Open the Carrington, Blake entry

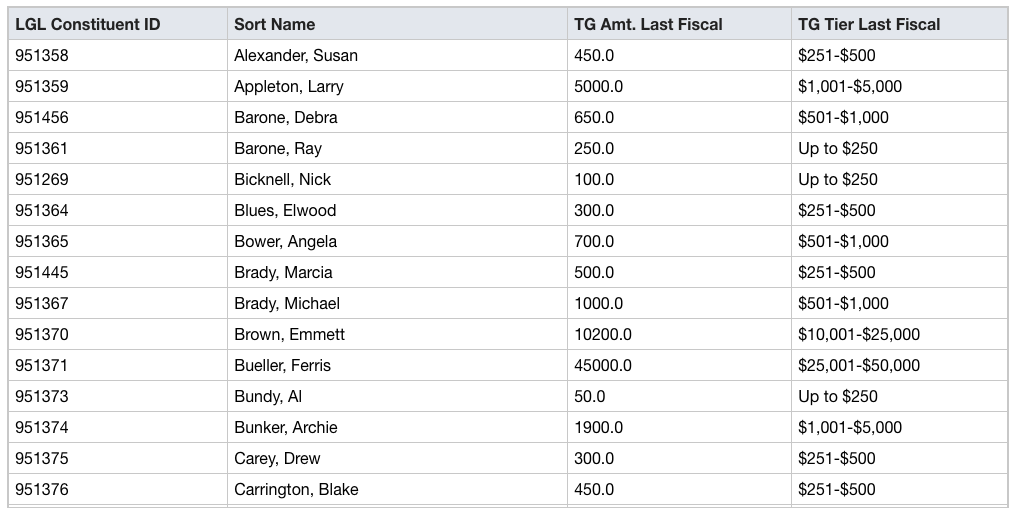point(296,490)
